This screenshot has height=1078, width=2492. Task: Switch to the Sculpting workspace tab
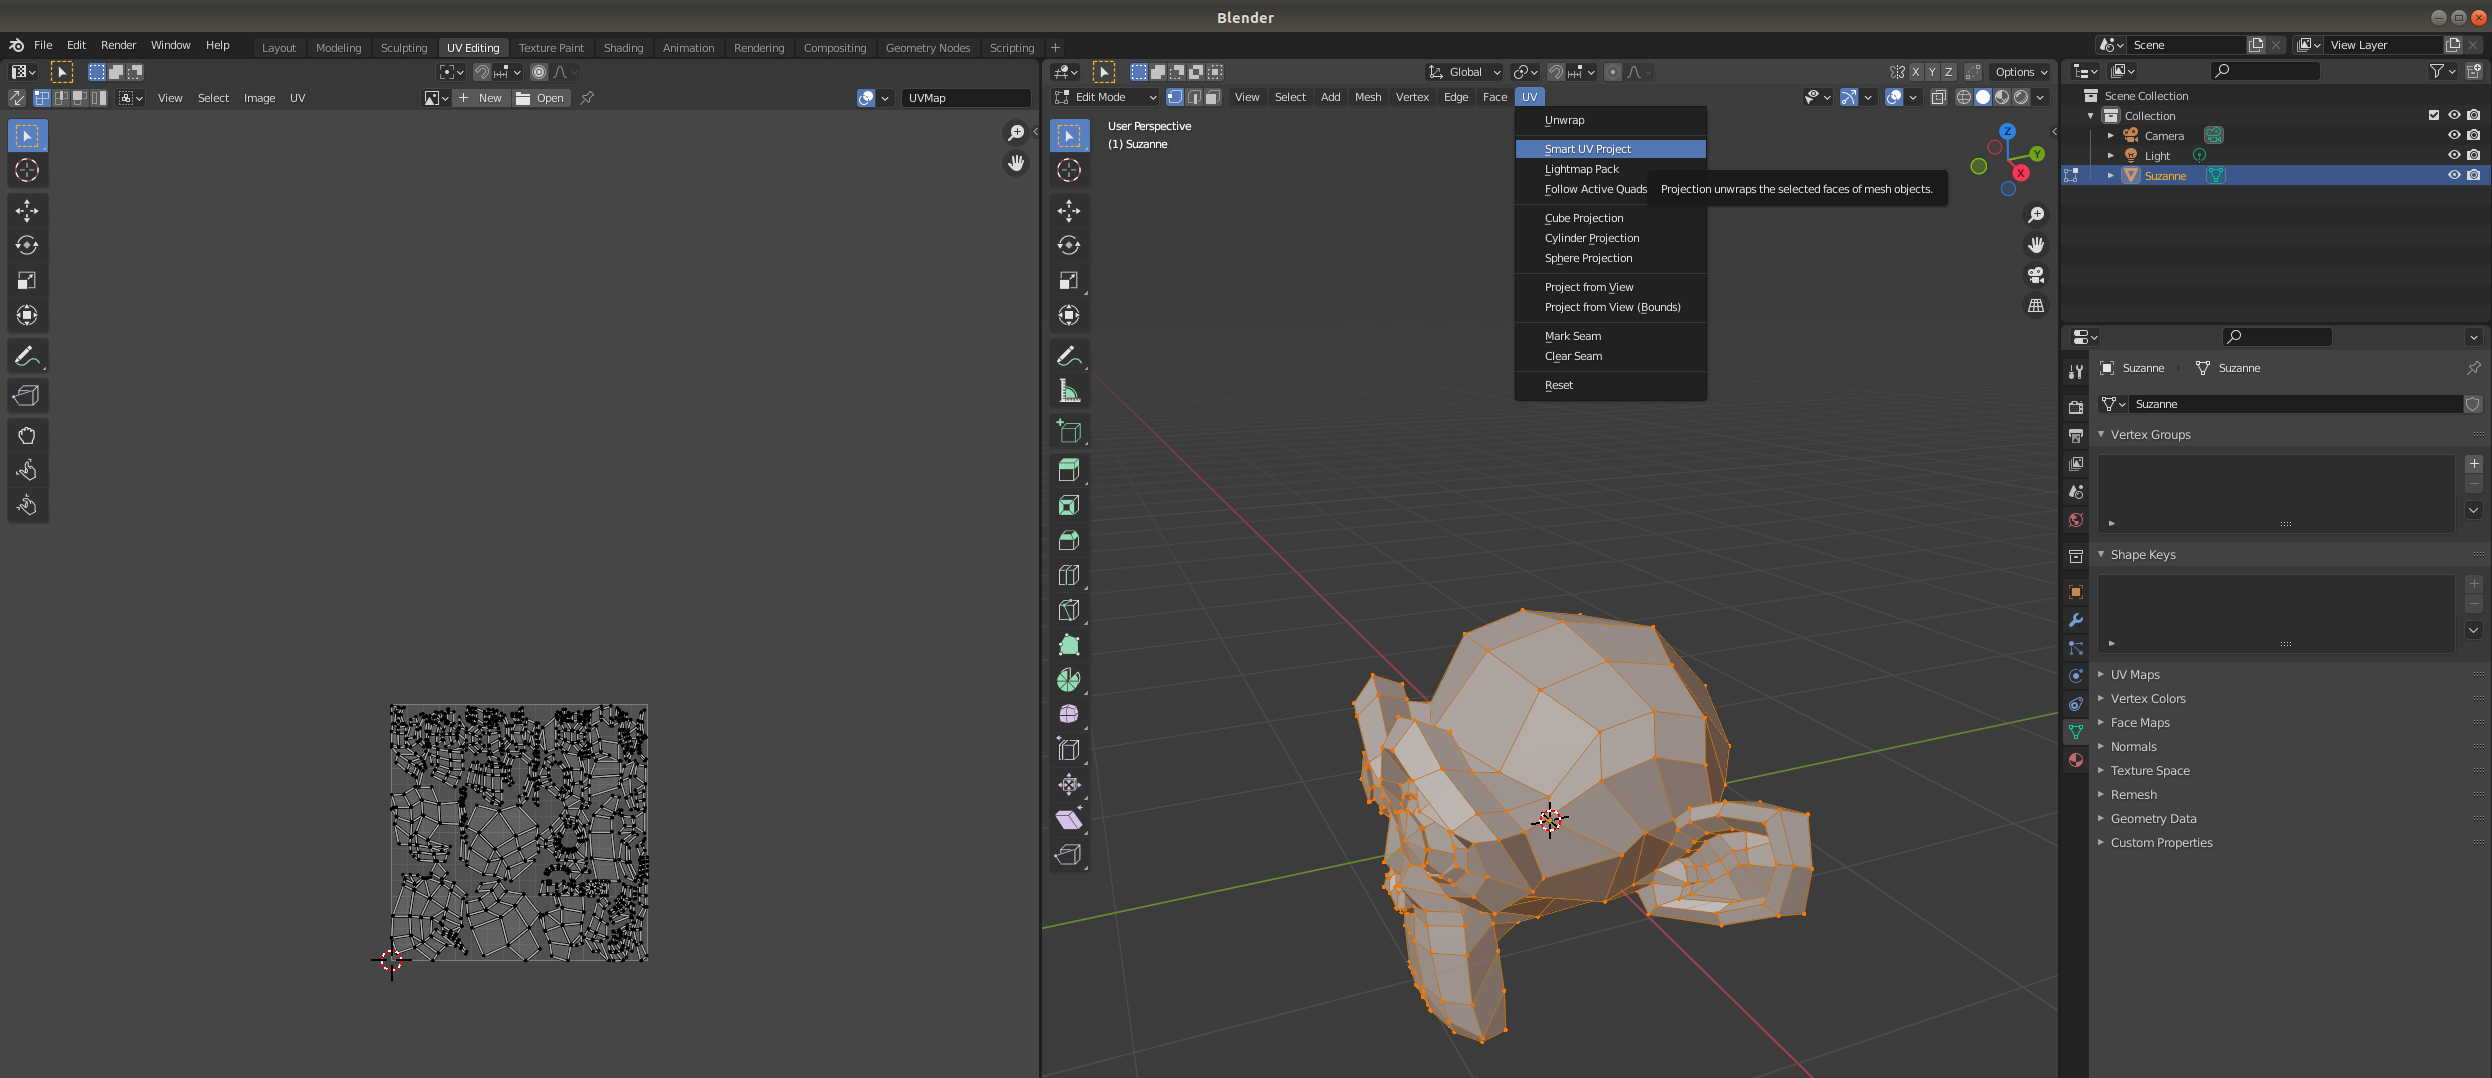tap(403, 48)
